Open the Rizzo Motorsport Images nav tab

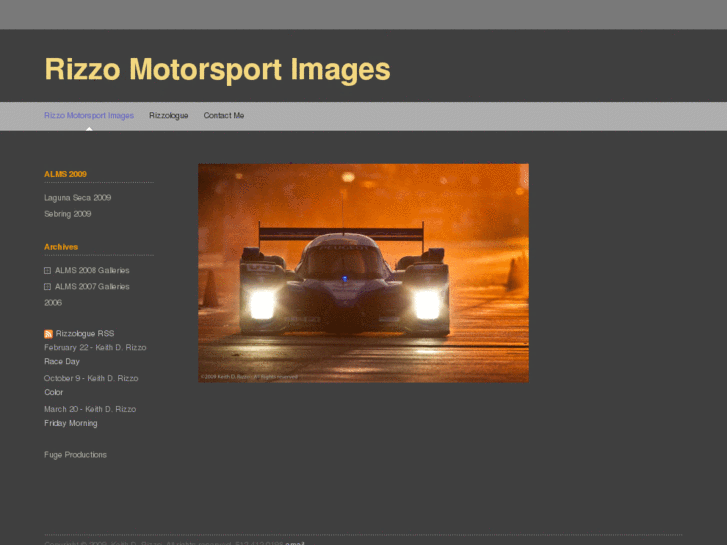click(89, 116)
